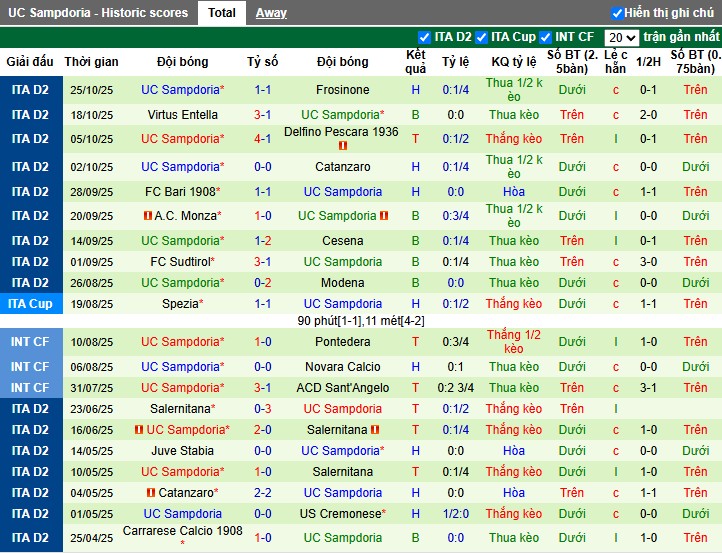Click red card icon after UC Sampdoria on 20/09/25
The width and height of the screenshot is (722, 553).
[x=384, y=216]
